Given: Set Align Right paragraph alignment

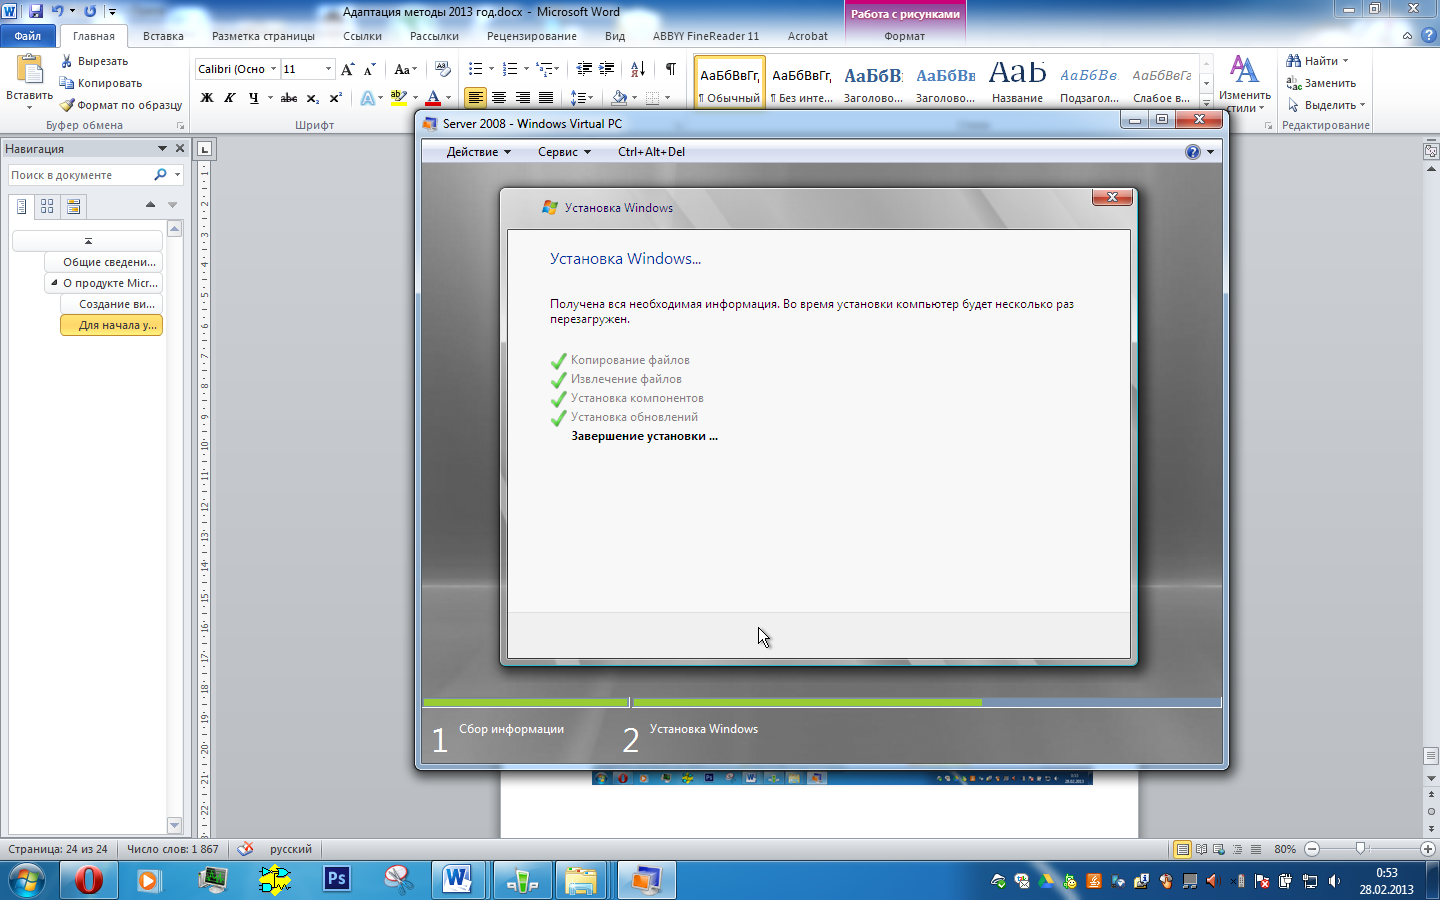Looking at the screenshot, I should coord(522,98).
